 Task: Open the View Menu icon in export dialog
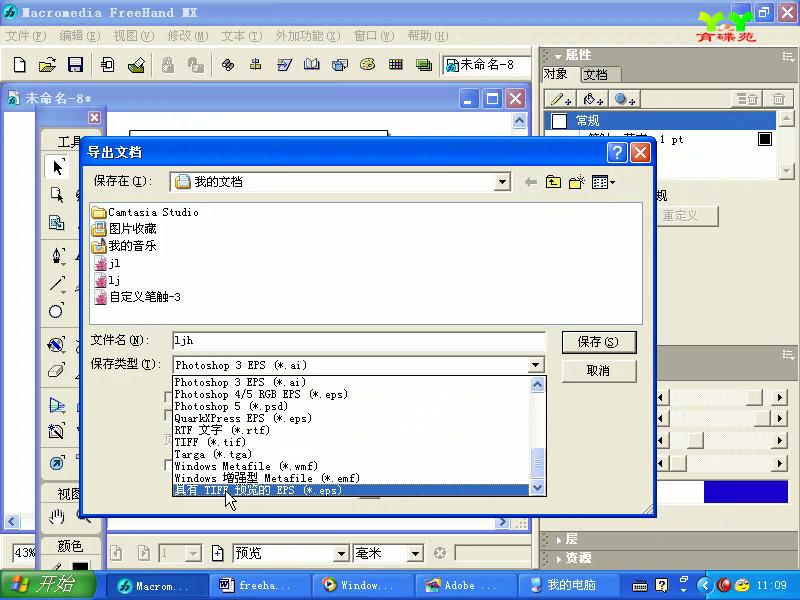tap(603, 182)
